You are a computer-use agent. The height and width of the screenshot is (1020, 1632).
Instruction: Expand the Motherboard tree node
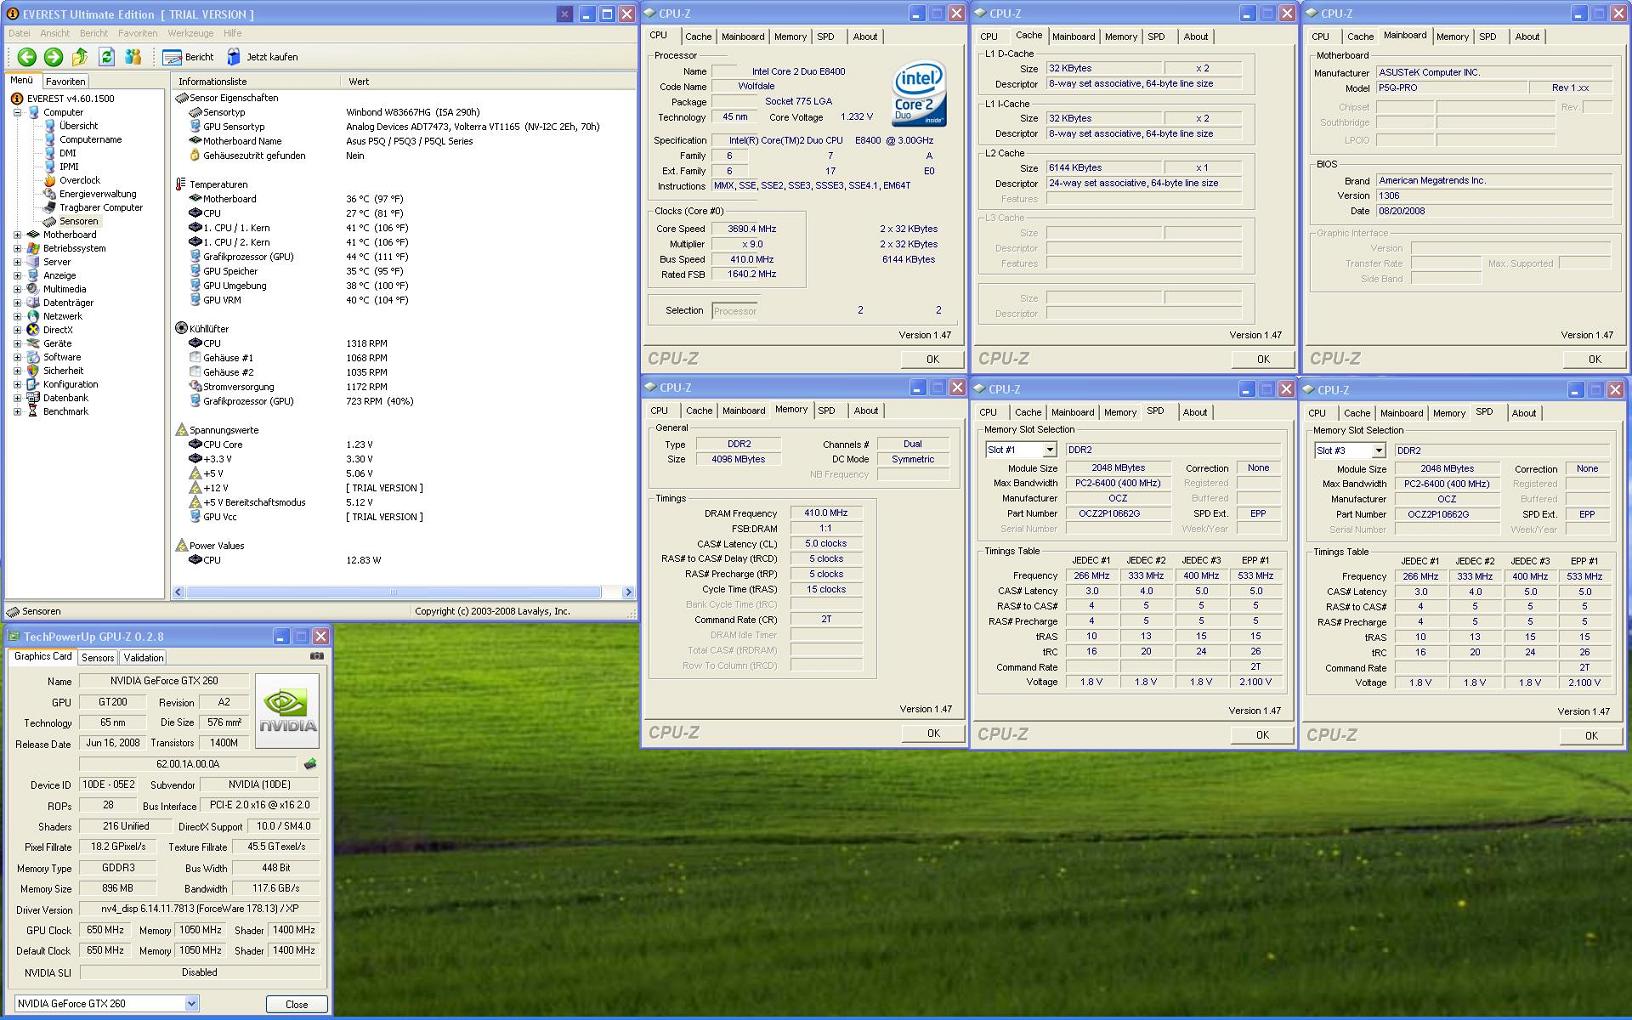[17, 235]
